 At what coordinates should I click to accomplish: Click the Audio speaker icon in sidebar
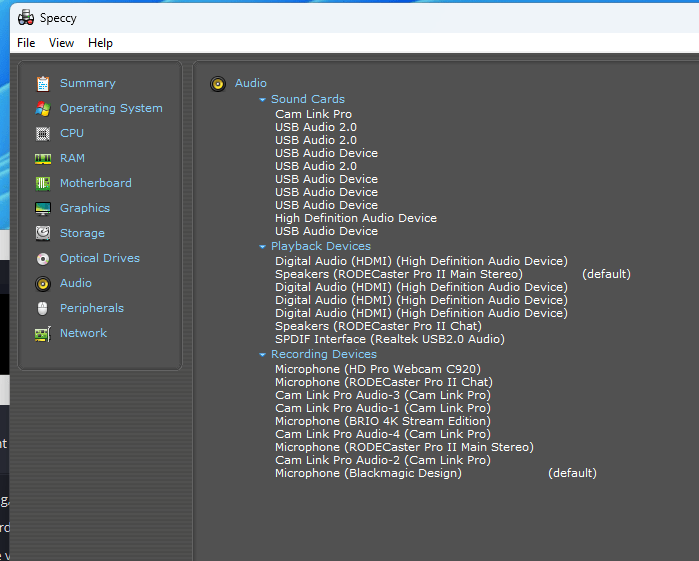[43, 284]
